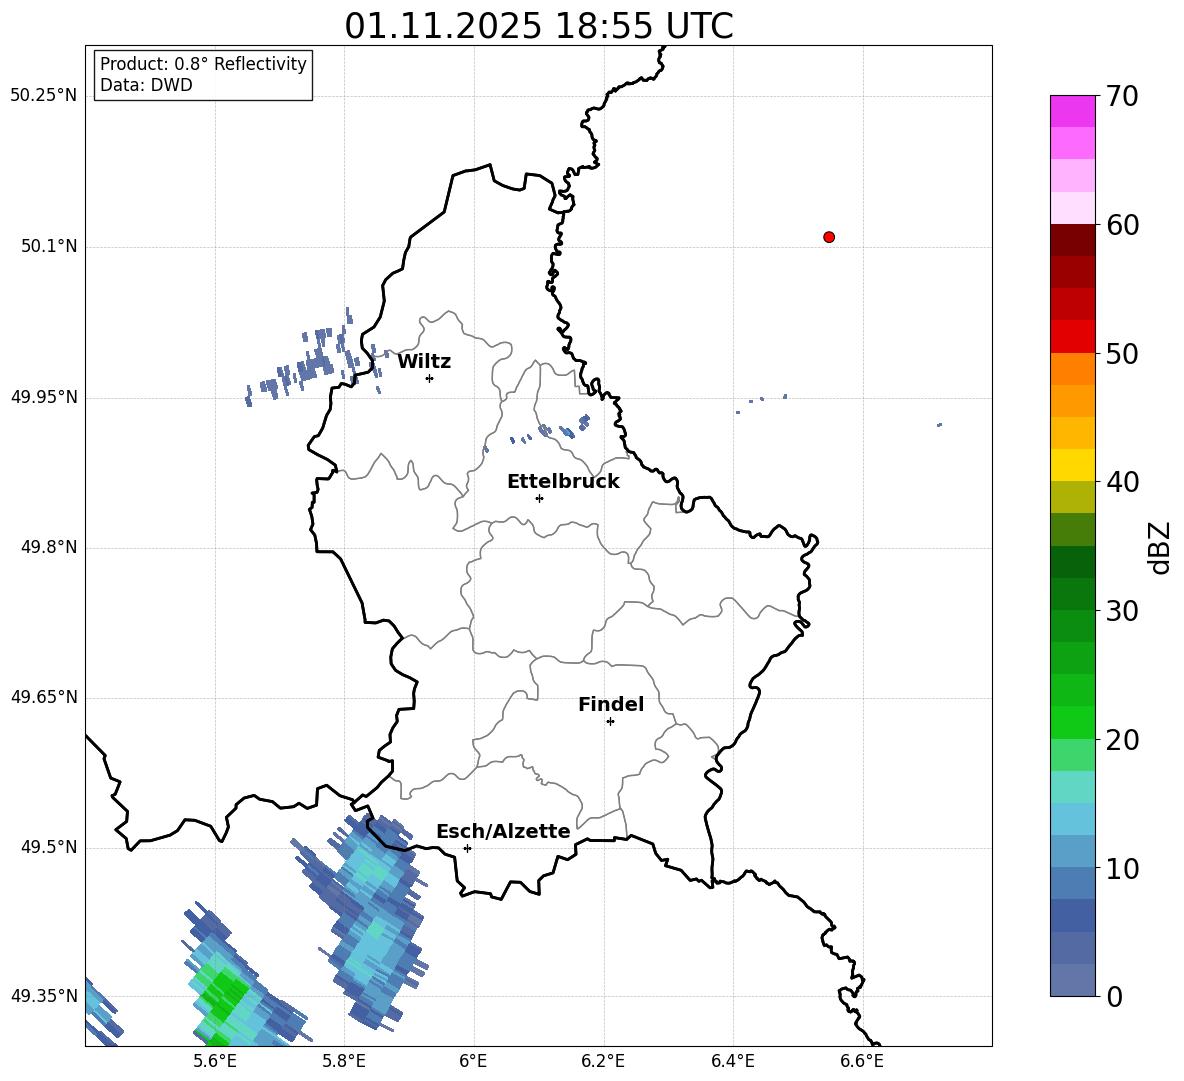Click the Esch/Alzette station cross marker
Viewport: 1184px width, 1081px height.
[467, 848]
